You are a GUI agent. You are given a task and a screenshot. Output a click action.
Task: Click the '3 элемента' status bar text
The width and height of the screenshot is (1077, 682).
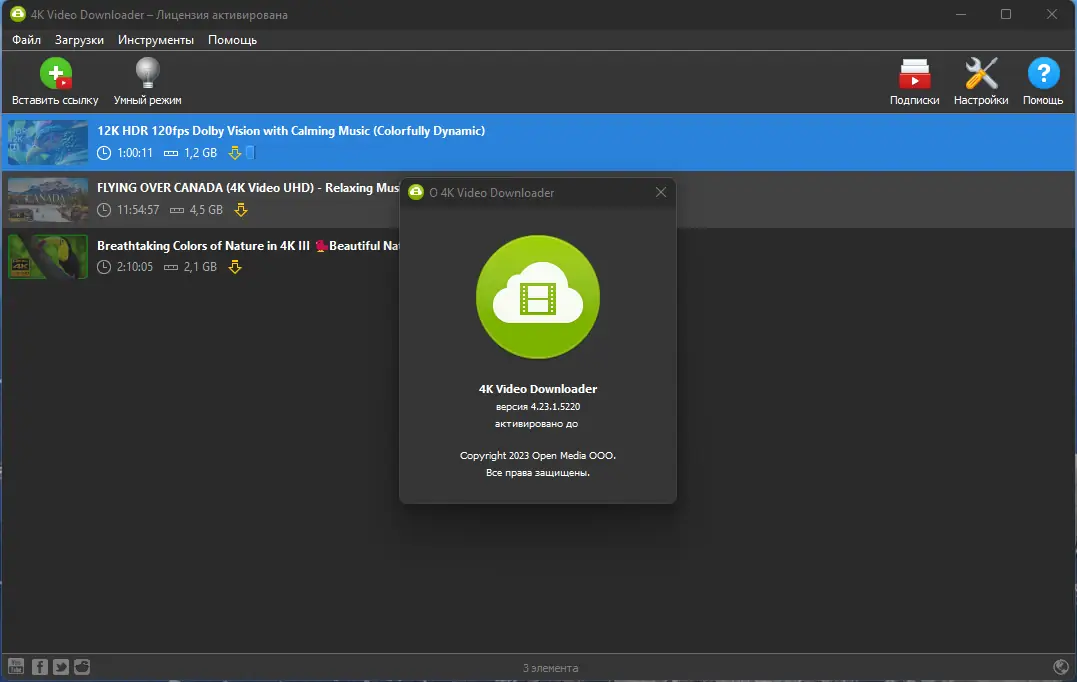point(550,668)
